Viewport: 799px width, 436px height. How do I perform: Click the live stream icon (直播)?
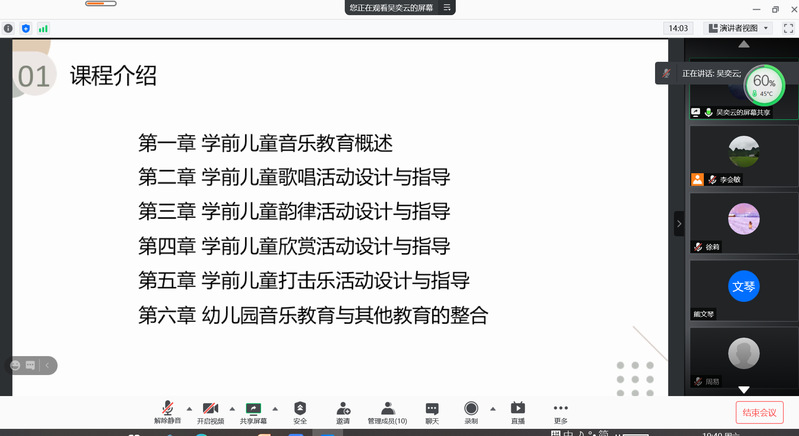tap(517, 409)
